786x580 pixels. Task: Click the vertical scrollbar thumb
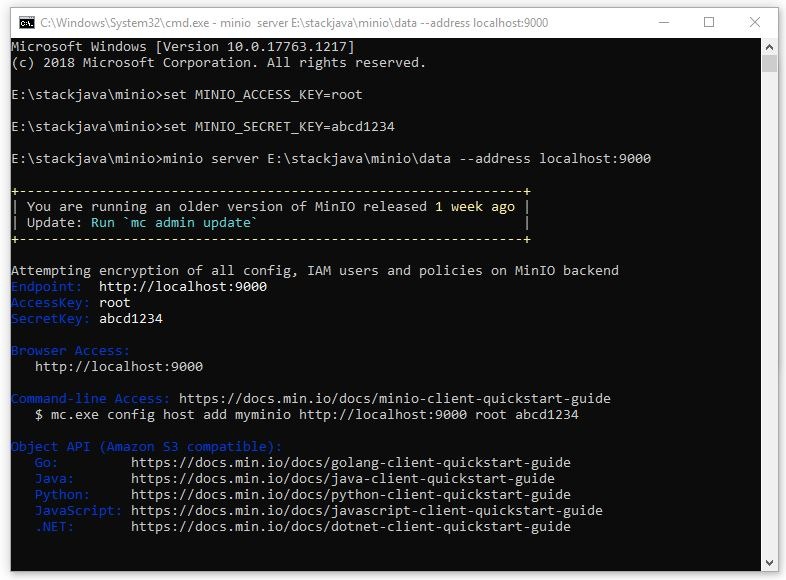[768, 64]
